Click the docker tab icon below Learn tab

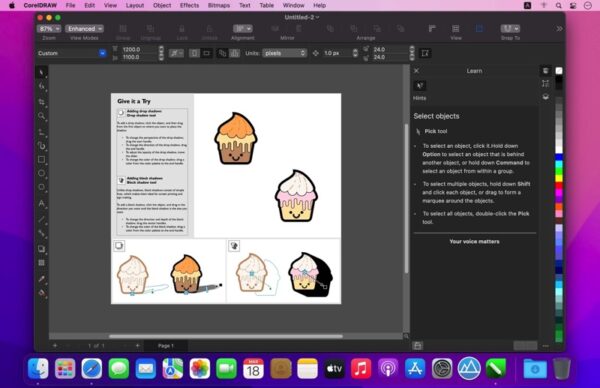[x=546, y=84]
